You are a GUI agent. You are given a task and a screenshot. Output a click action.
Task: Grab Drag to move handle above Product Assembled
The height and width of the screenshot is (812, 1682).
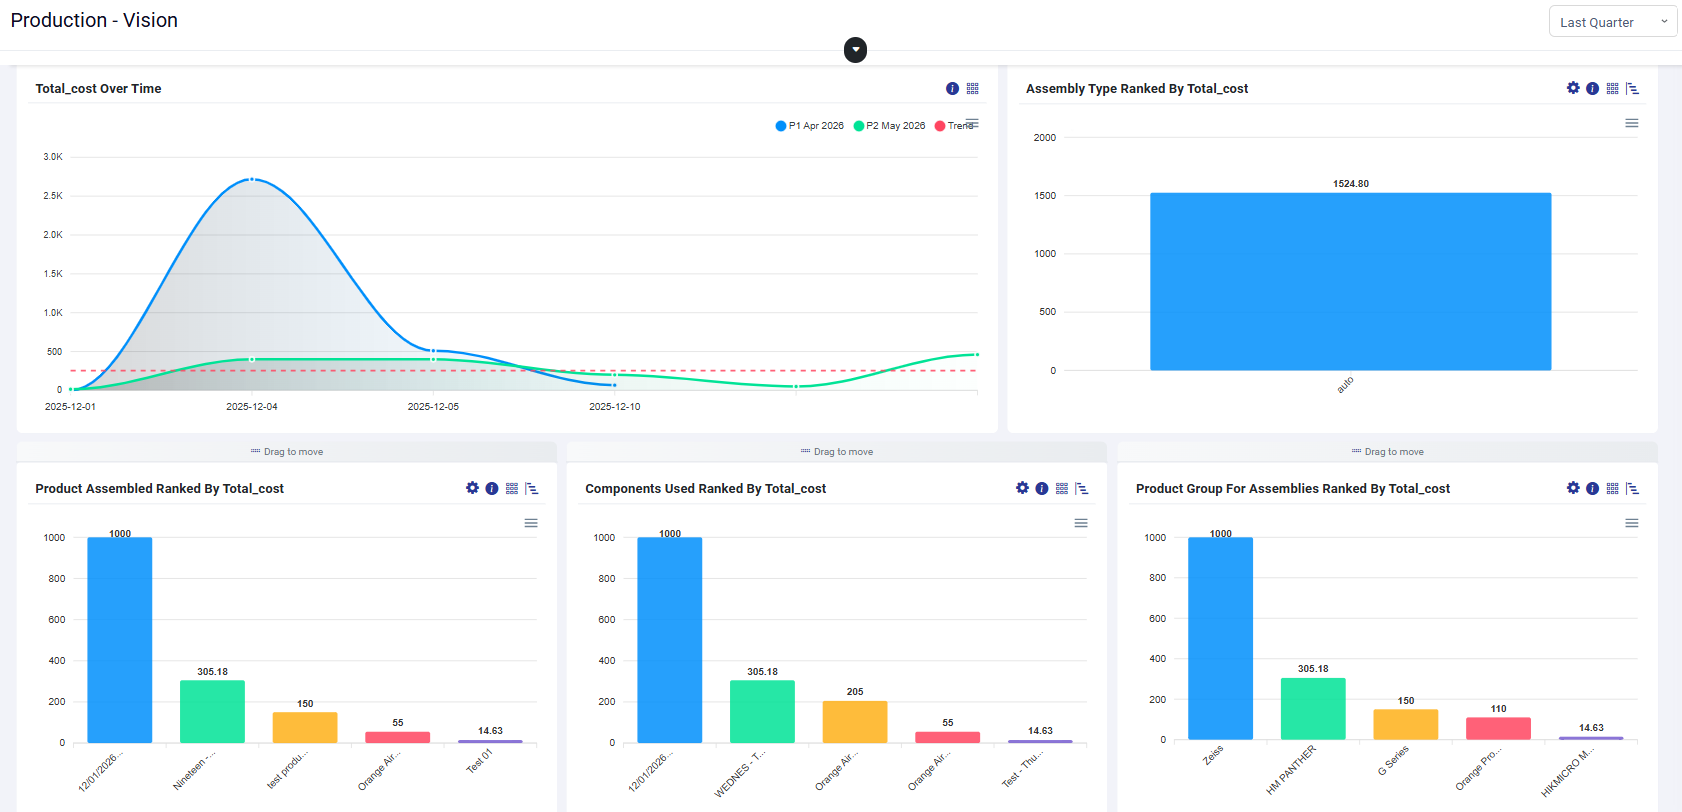point(287,452)
